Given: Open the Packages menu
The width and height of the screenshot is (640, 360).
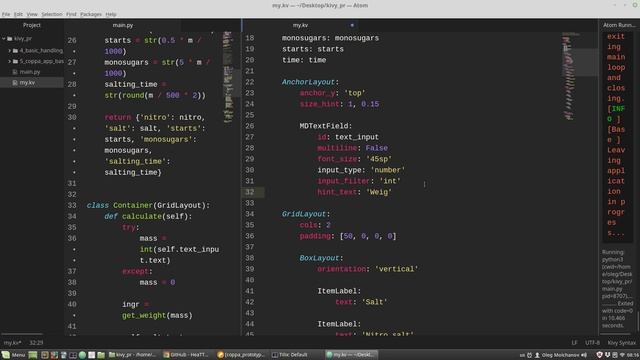Looking at the screenshot, I should 91,14.
